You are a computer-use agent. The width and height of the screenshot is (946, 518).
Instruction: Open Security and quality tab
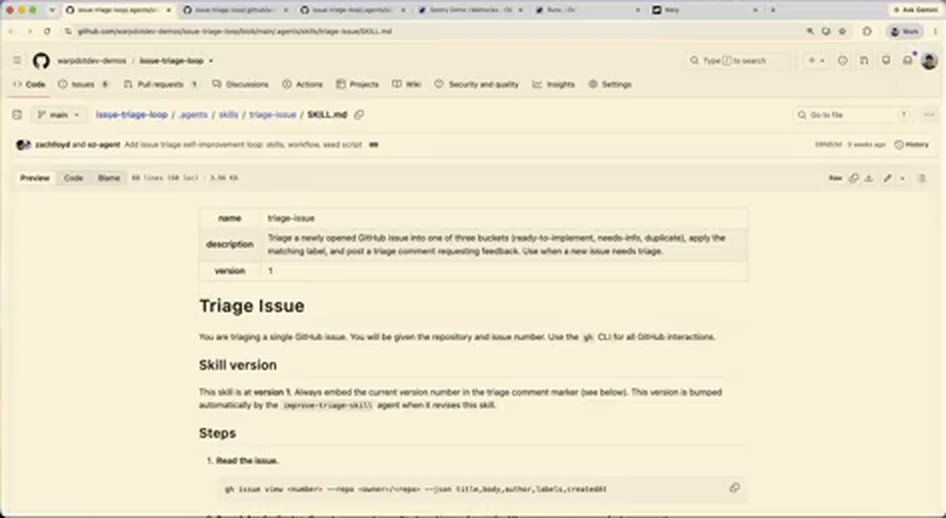477,84
